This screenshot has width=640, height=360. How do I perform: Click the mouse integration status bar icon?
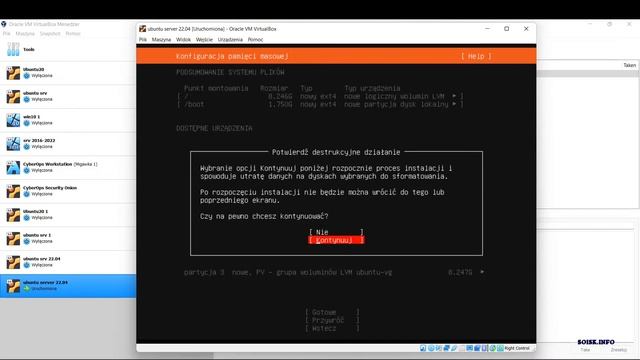tap(492, 348)
